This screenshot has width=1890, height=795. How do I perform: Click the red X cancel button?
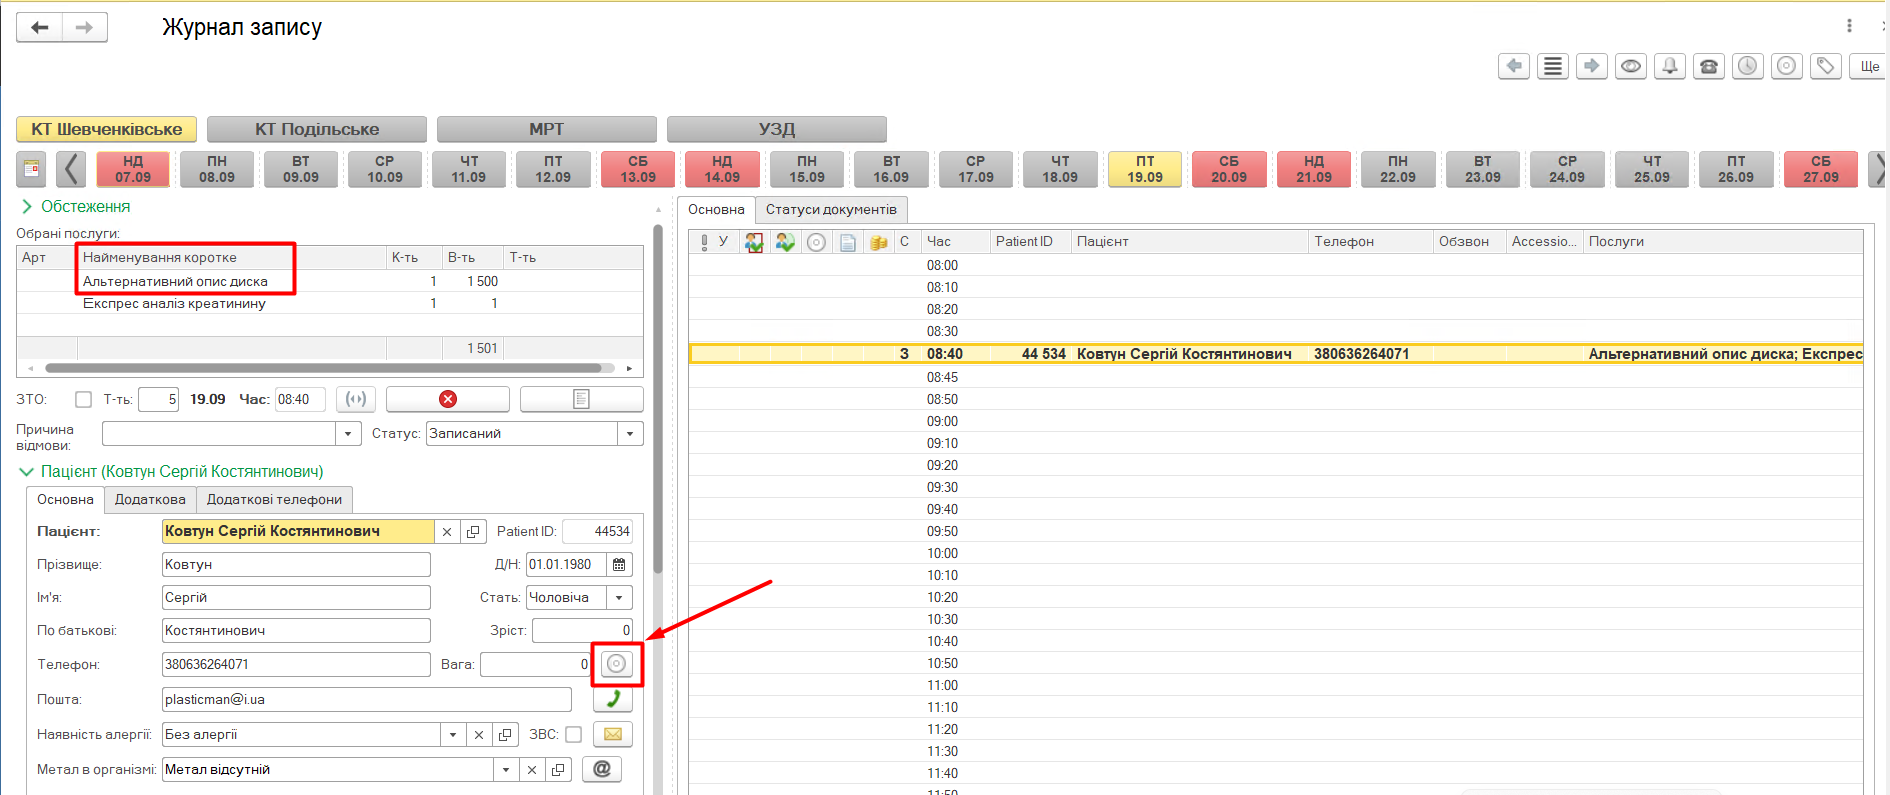(447, 399)
